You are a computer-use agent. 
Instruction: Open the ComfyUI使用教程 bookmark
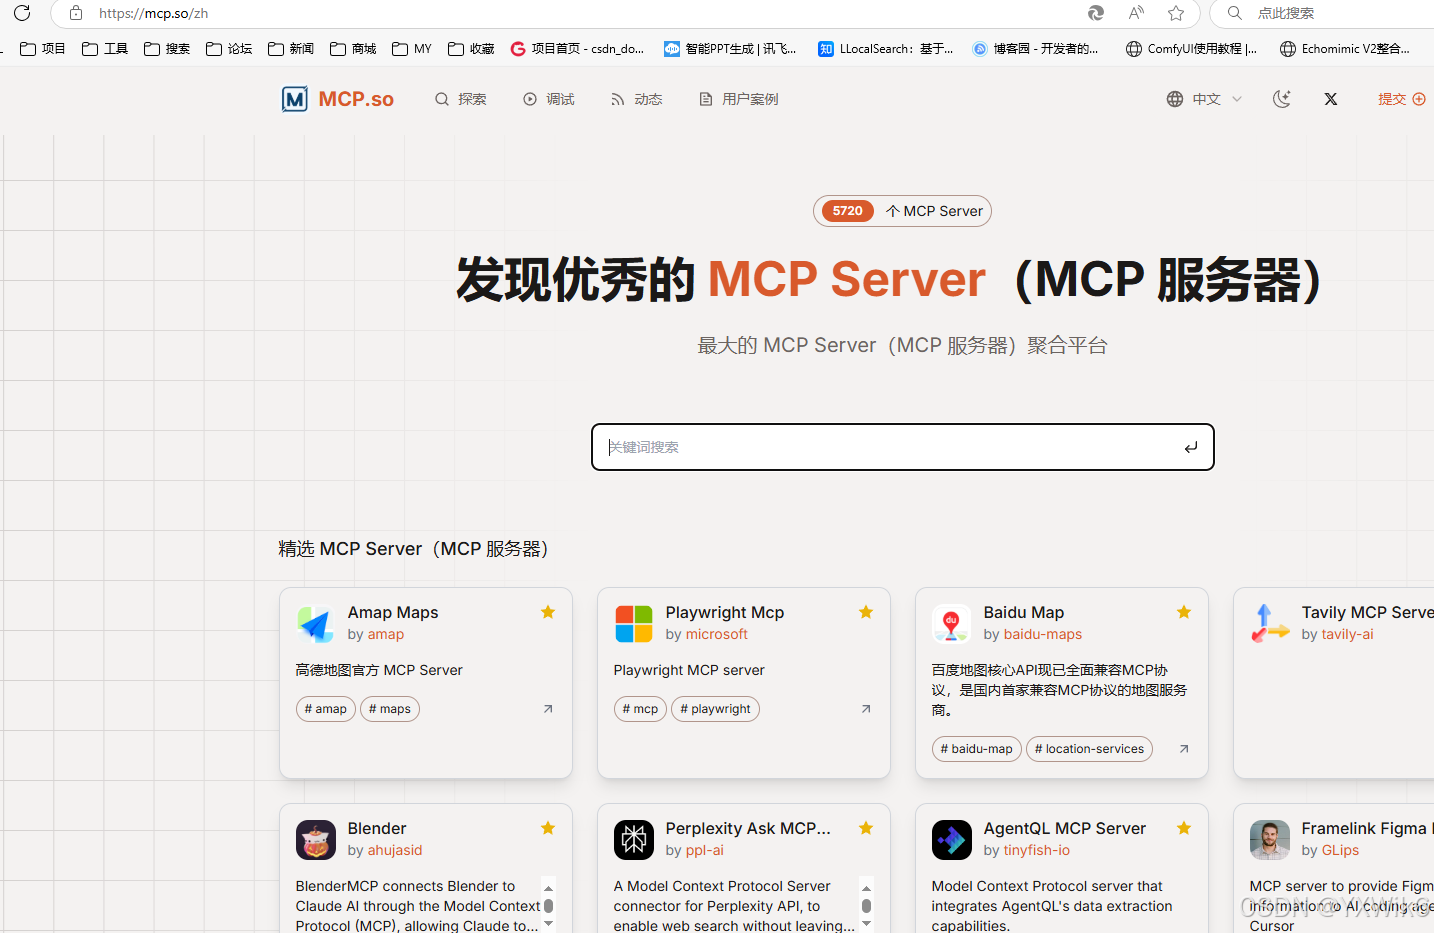1191,49
